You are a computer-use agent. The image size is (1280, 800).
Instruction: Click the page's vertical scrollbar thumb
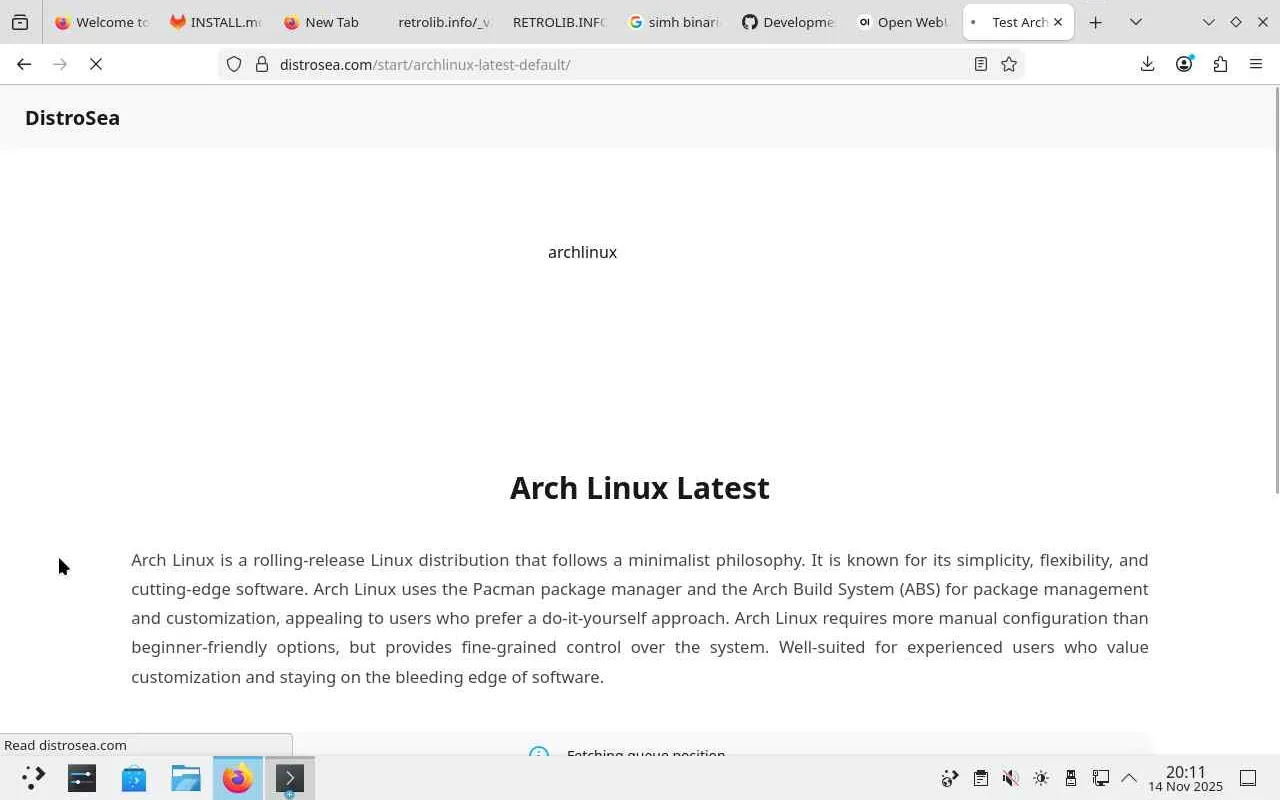point(1276,290)
